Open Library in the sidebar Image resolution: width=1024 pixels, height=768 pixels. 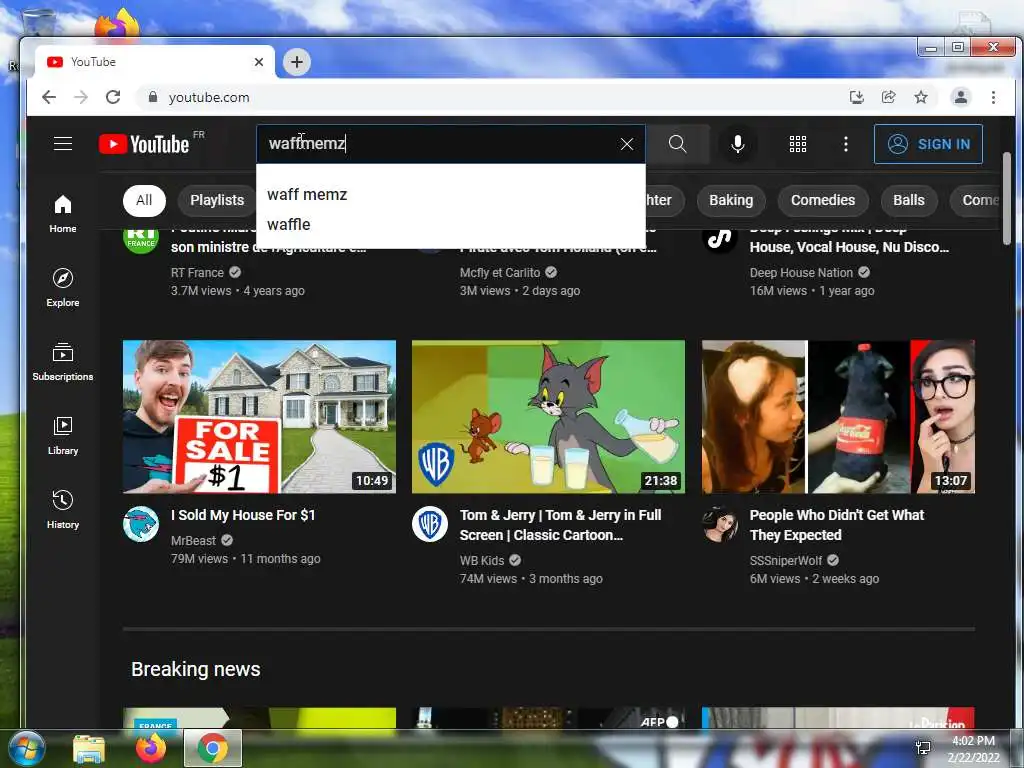click(x=63, y=436)
